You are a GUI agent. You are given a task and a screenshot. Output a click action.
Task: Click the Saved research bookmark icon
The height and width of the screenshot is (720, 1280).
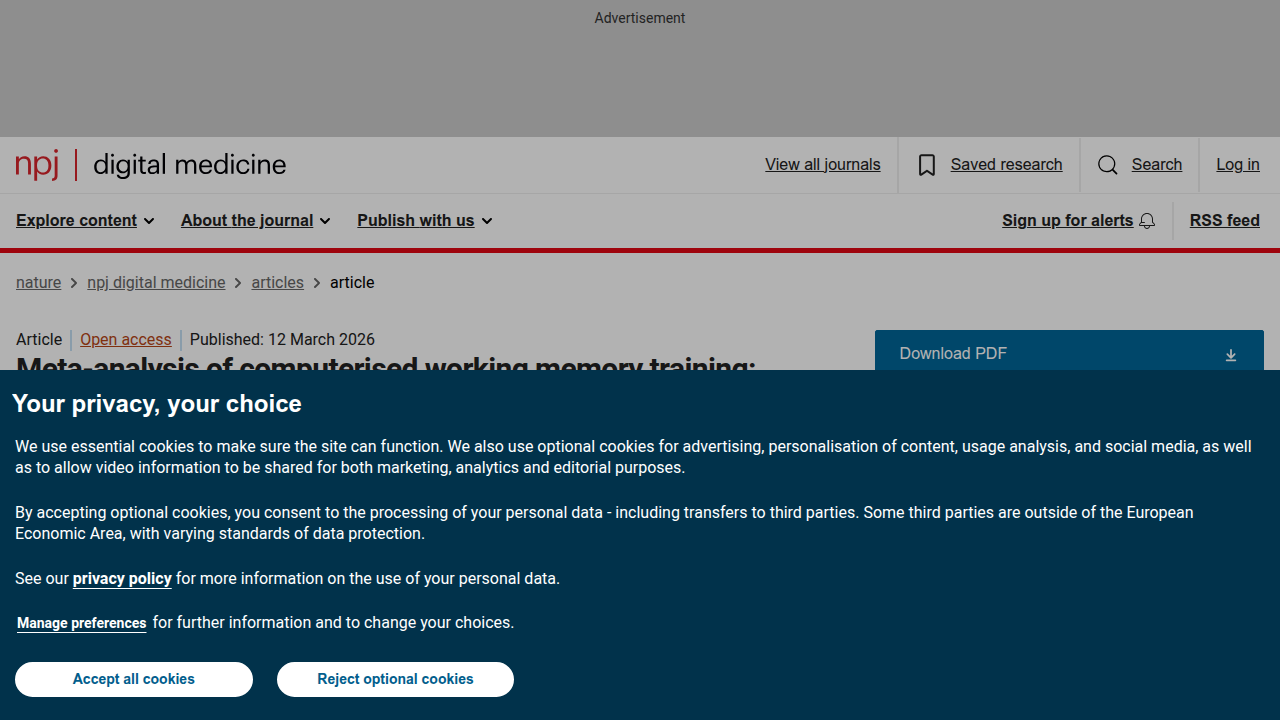[927, 165]
